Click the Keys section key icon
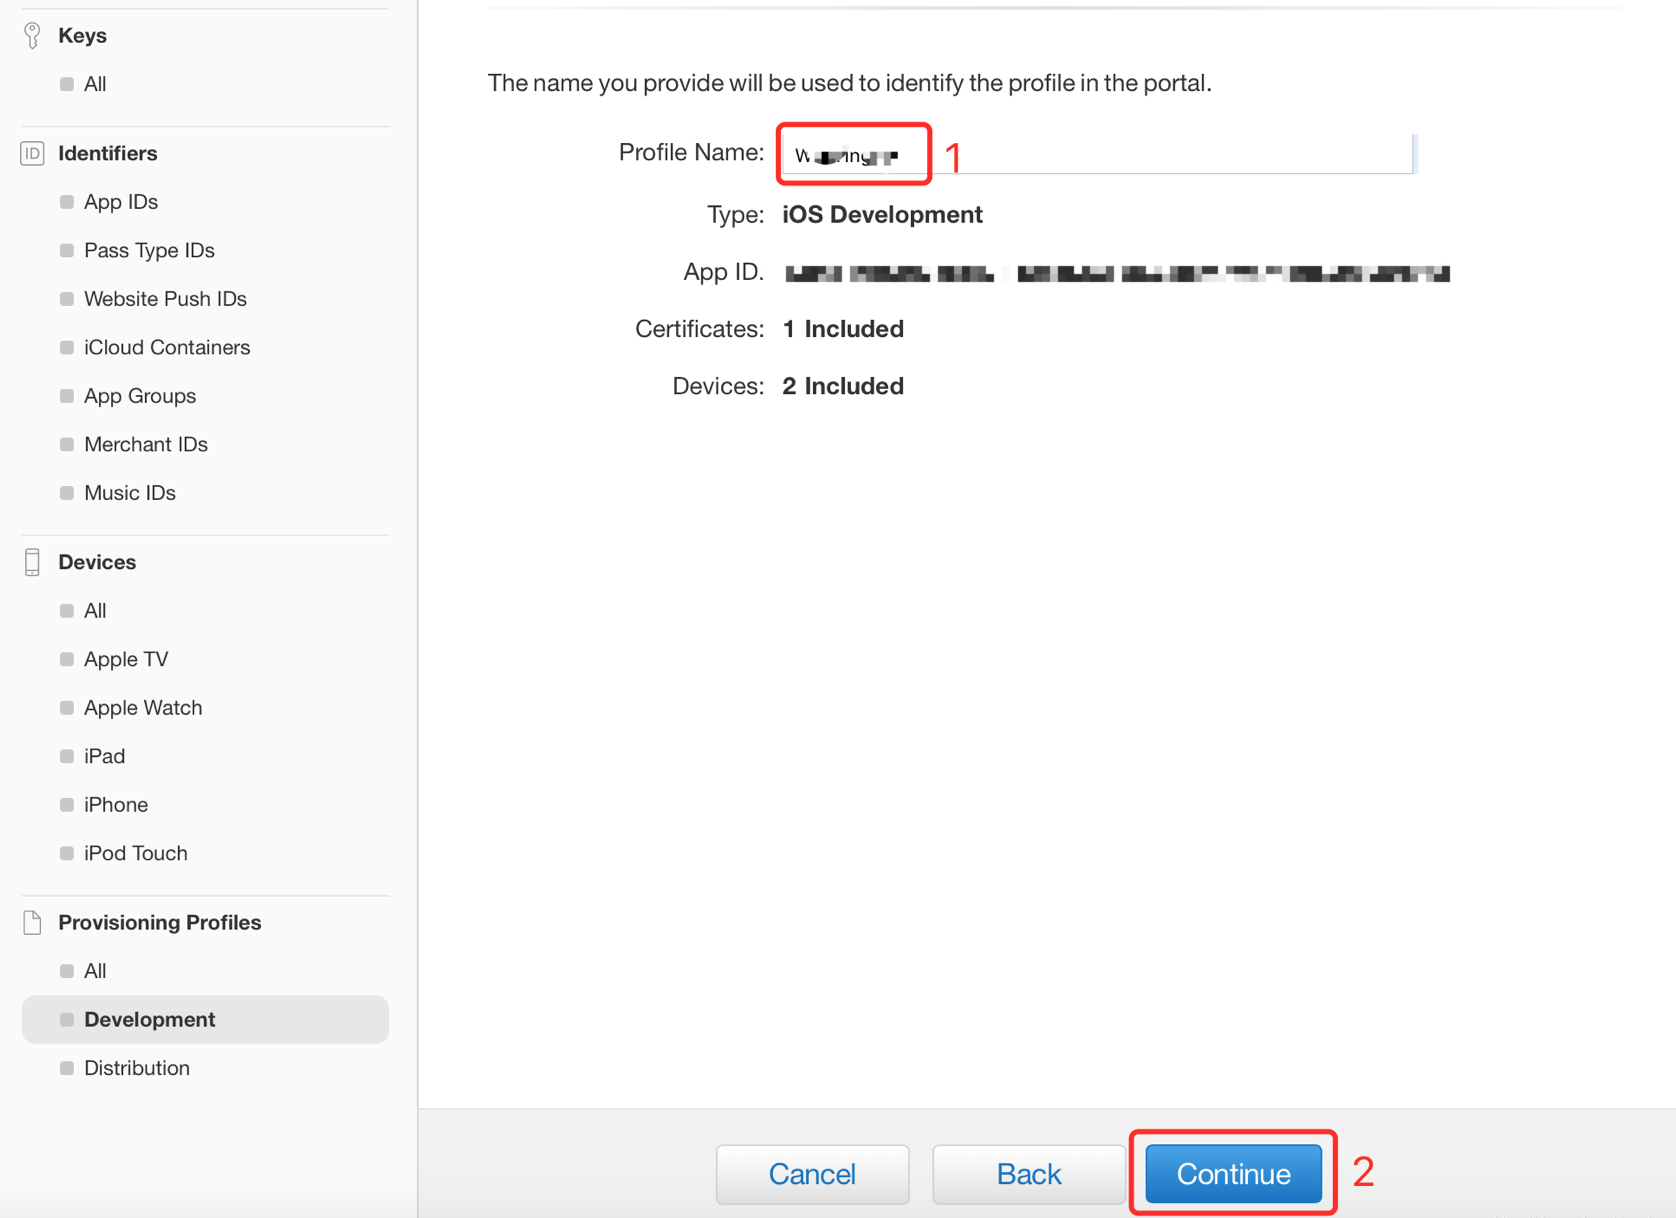Image resolution: width=1676 pixels, height=1218 pixels. coord(32,35)
